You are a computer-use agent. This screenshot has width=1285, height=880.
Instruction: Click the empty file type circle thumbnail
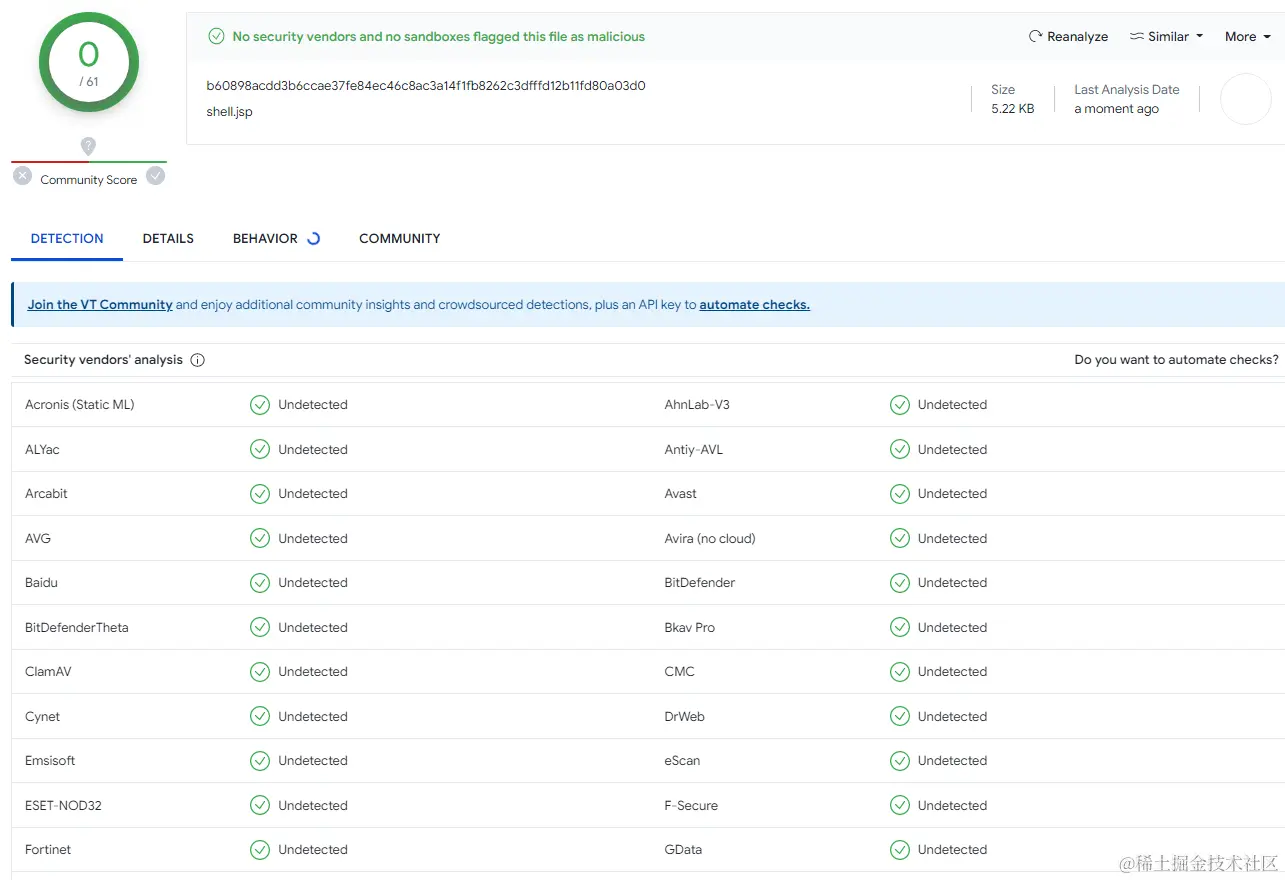click(1246, 99)
